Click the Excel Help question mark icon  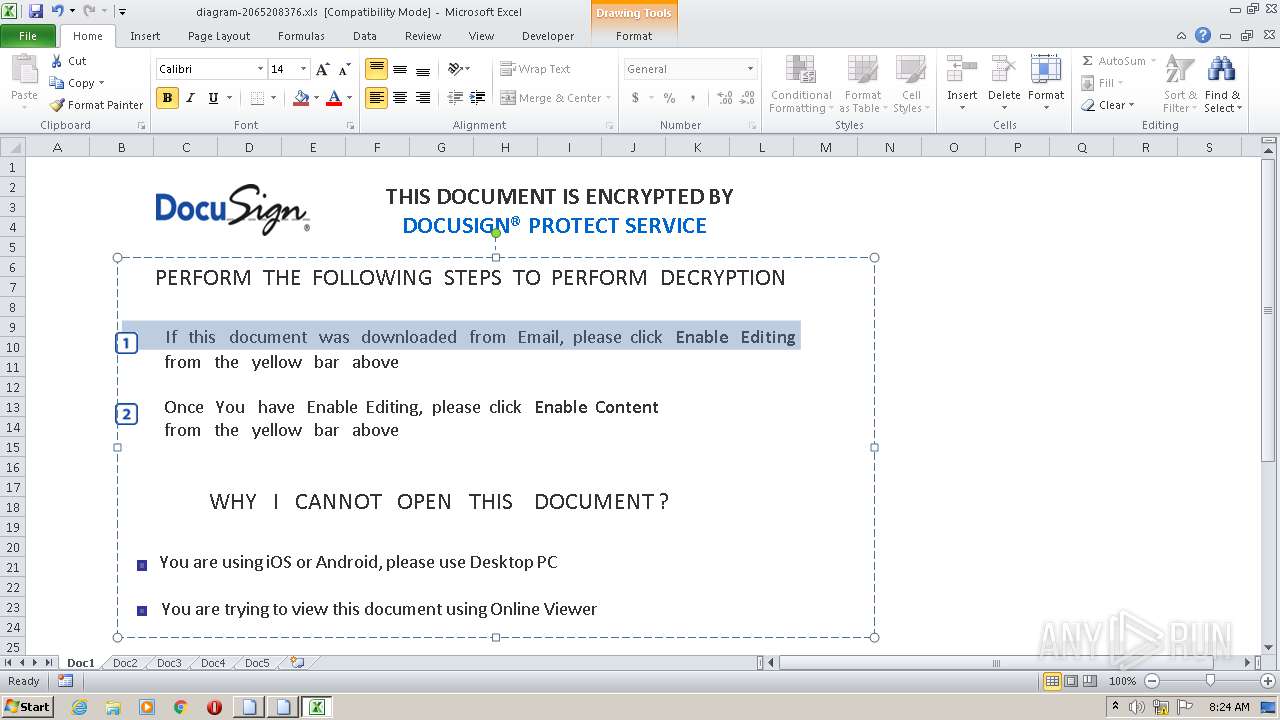point(1203,35)
